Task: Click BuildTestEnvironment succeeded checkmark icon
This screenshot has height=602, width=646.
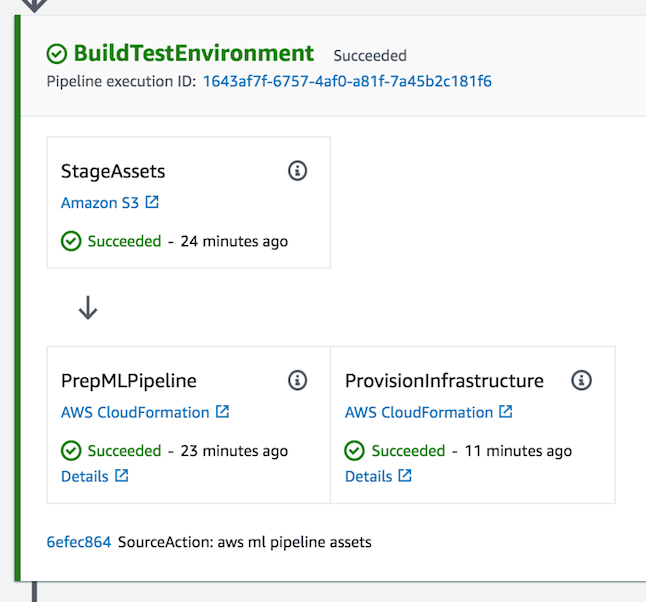Action: point(57,54)
